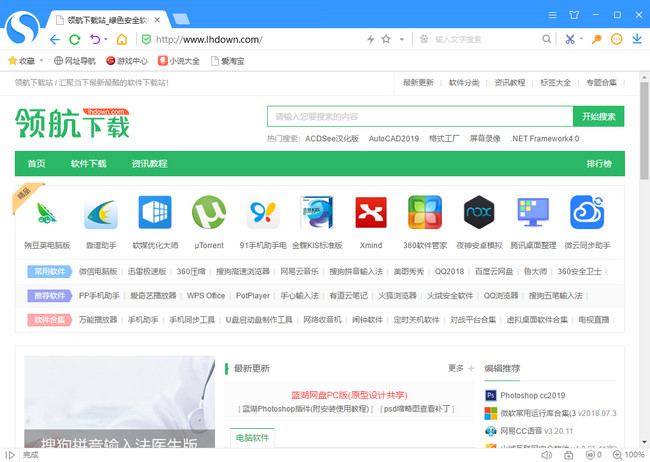The height and width of the screenshot is (462, 650).
Task: Open the browser main menu icon
Action: point(552,15)
